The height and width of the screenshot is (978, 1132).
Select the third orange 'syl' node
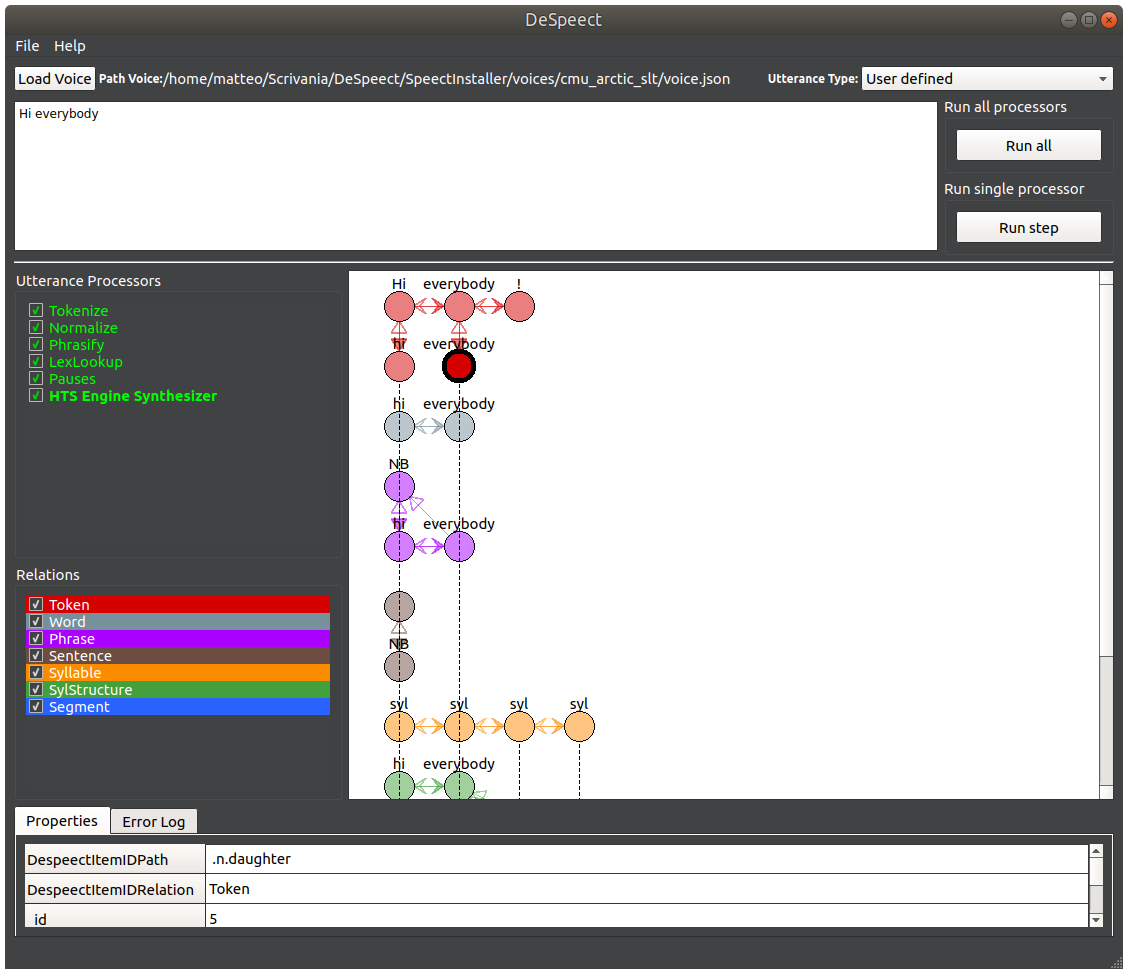(x=519, y=726)
